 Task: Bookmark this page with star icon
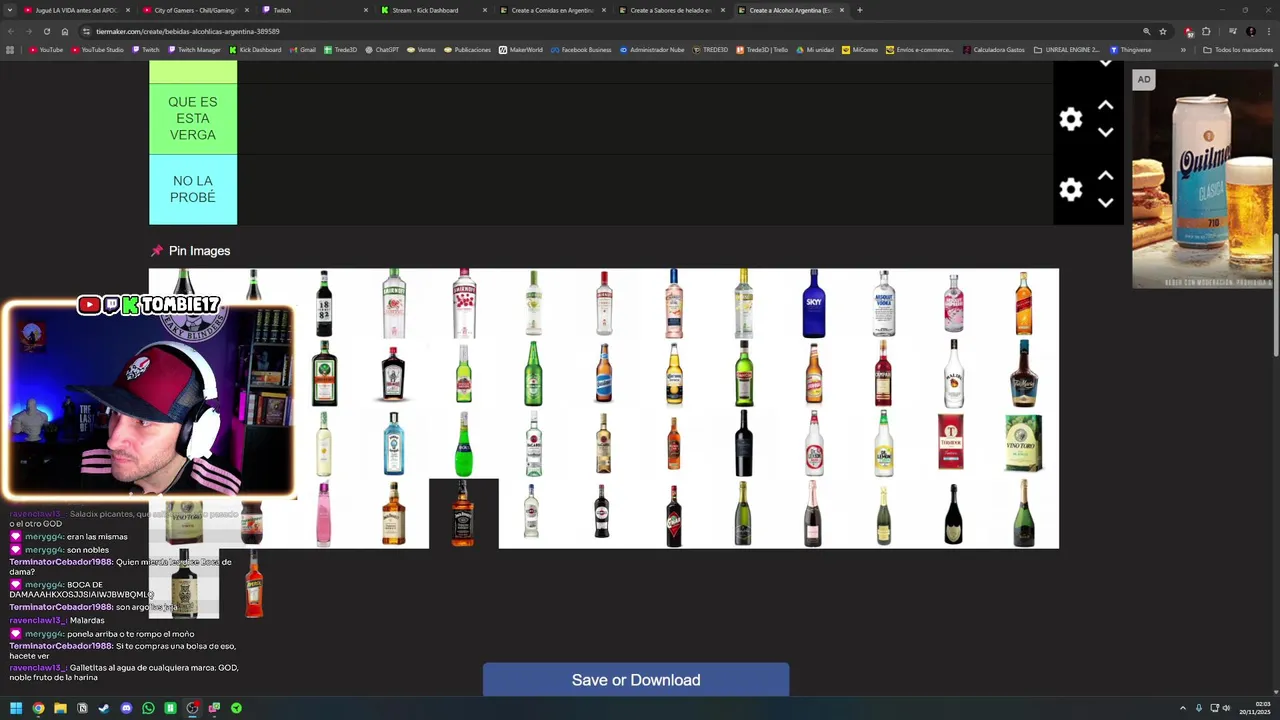click(x=1163, y=31)
